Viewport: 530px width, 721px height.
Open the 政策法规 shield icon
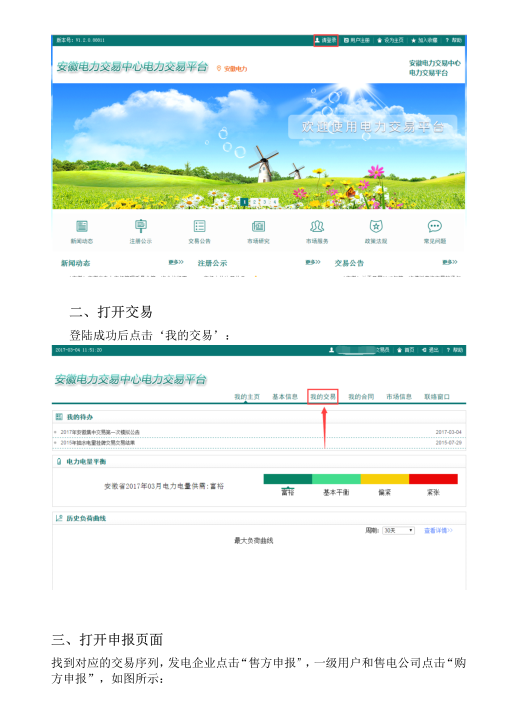pyautogui.click(x=376, y=226)
